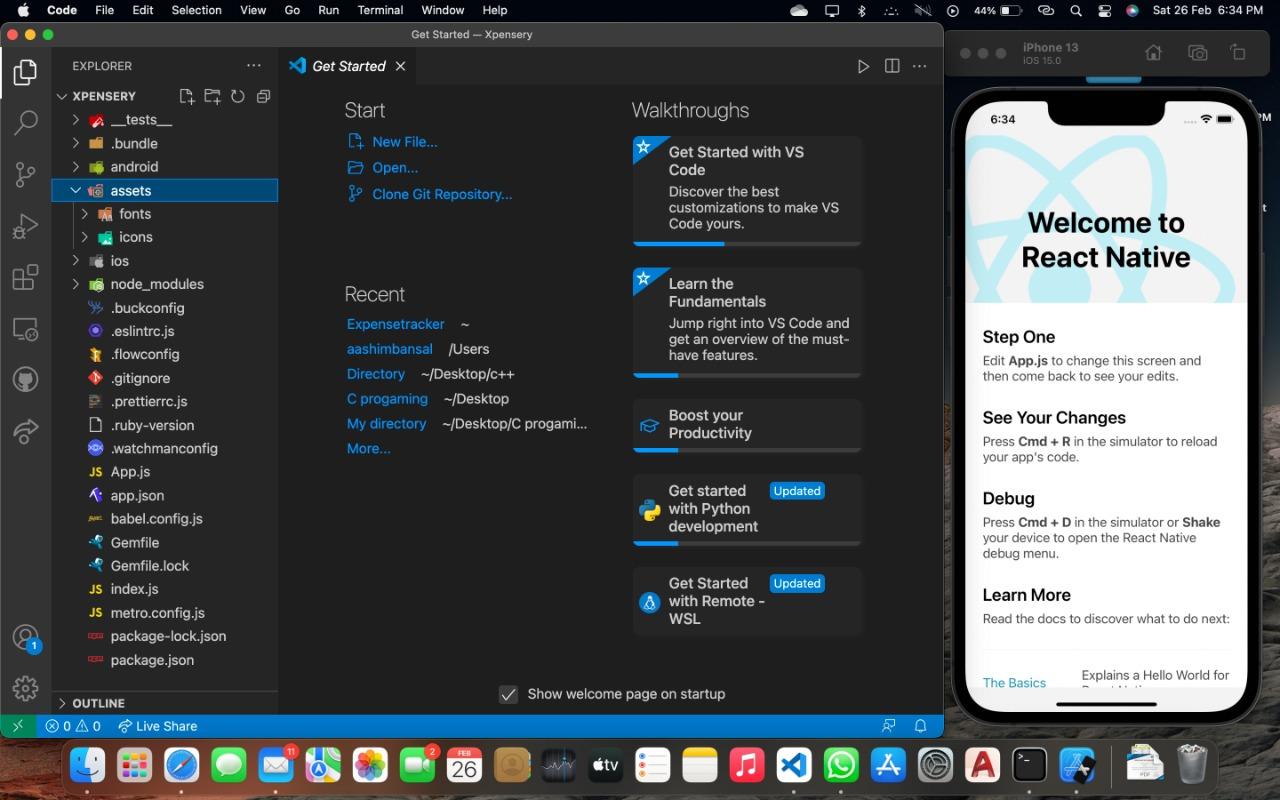This screenshot has width=1280, height=800.
Task: Open the Go menu
Action: (x=292, y=10)
